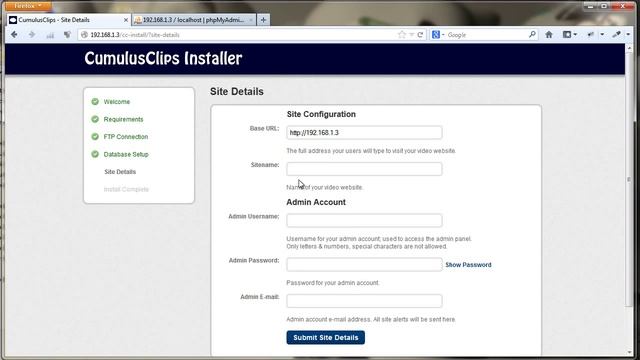Click Submit Site Details button
Screen dimensions: 640x360
tap(325, 338)
